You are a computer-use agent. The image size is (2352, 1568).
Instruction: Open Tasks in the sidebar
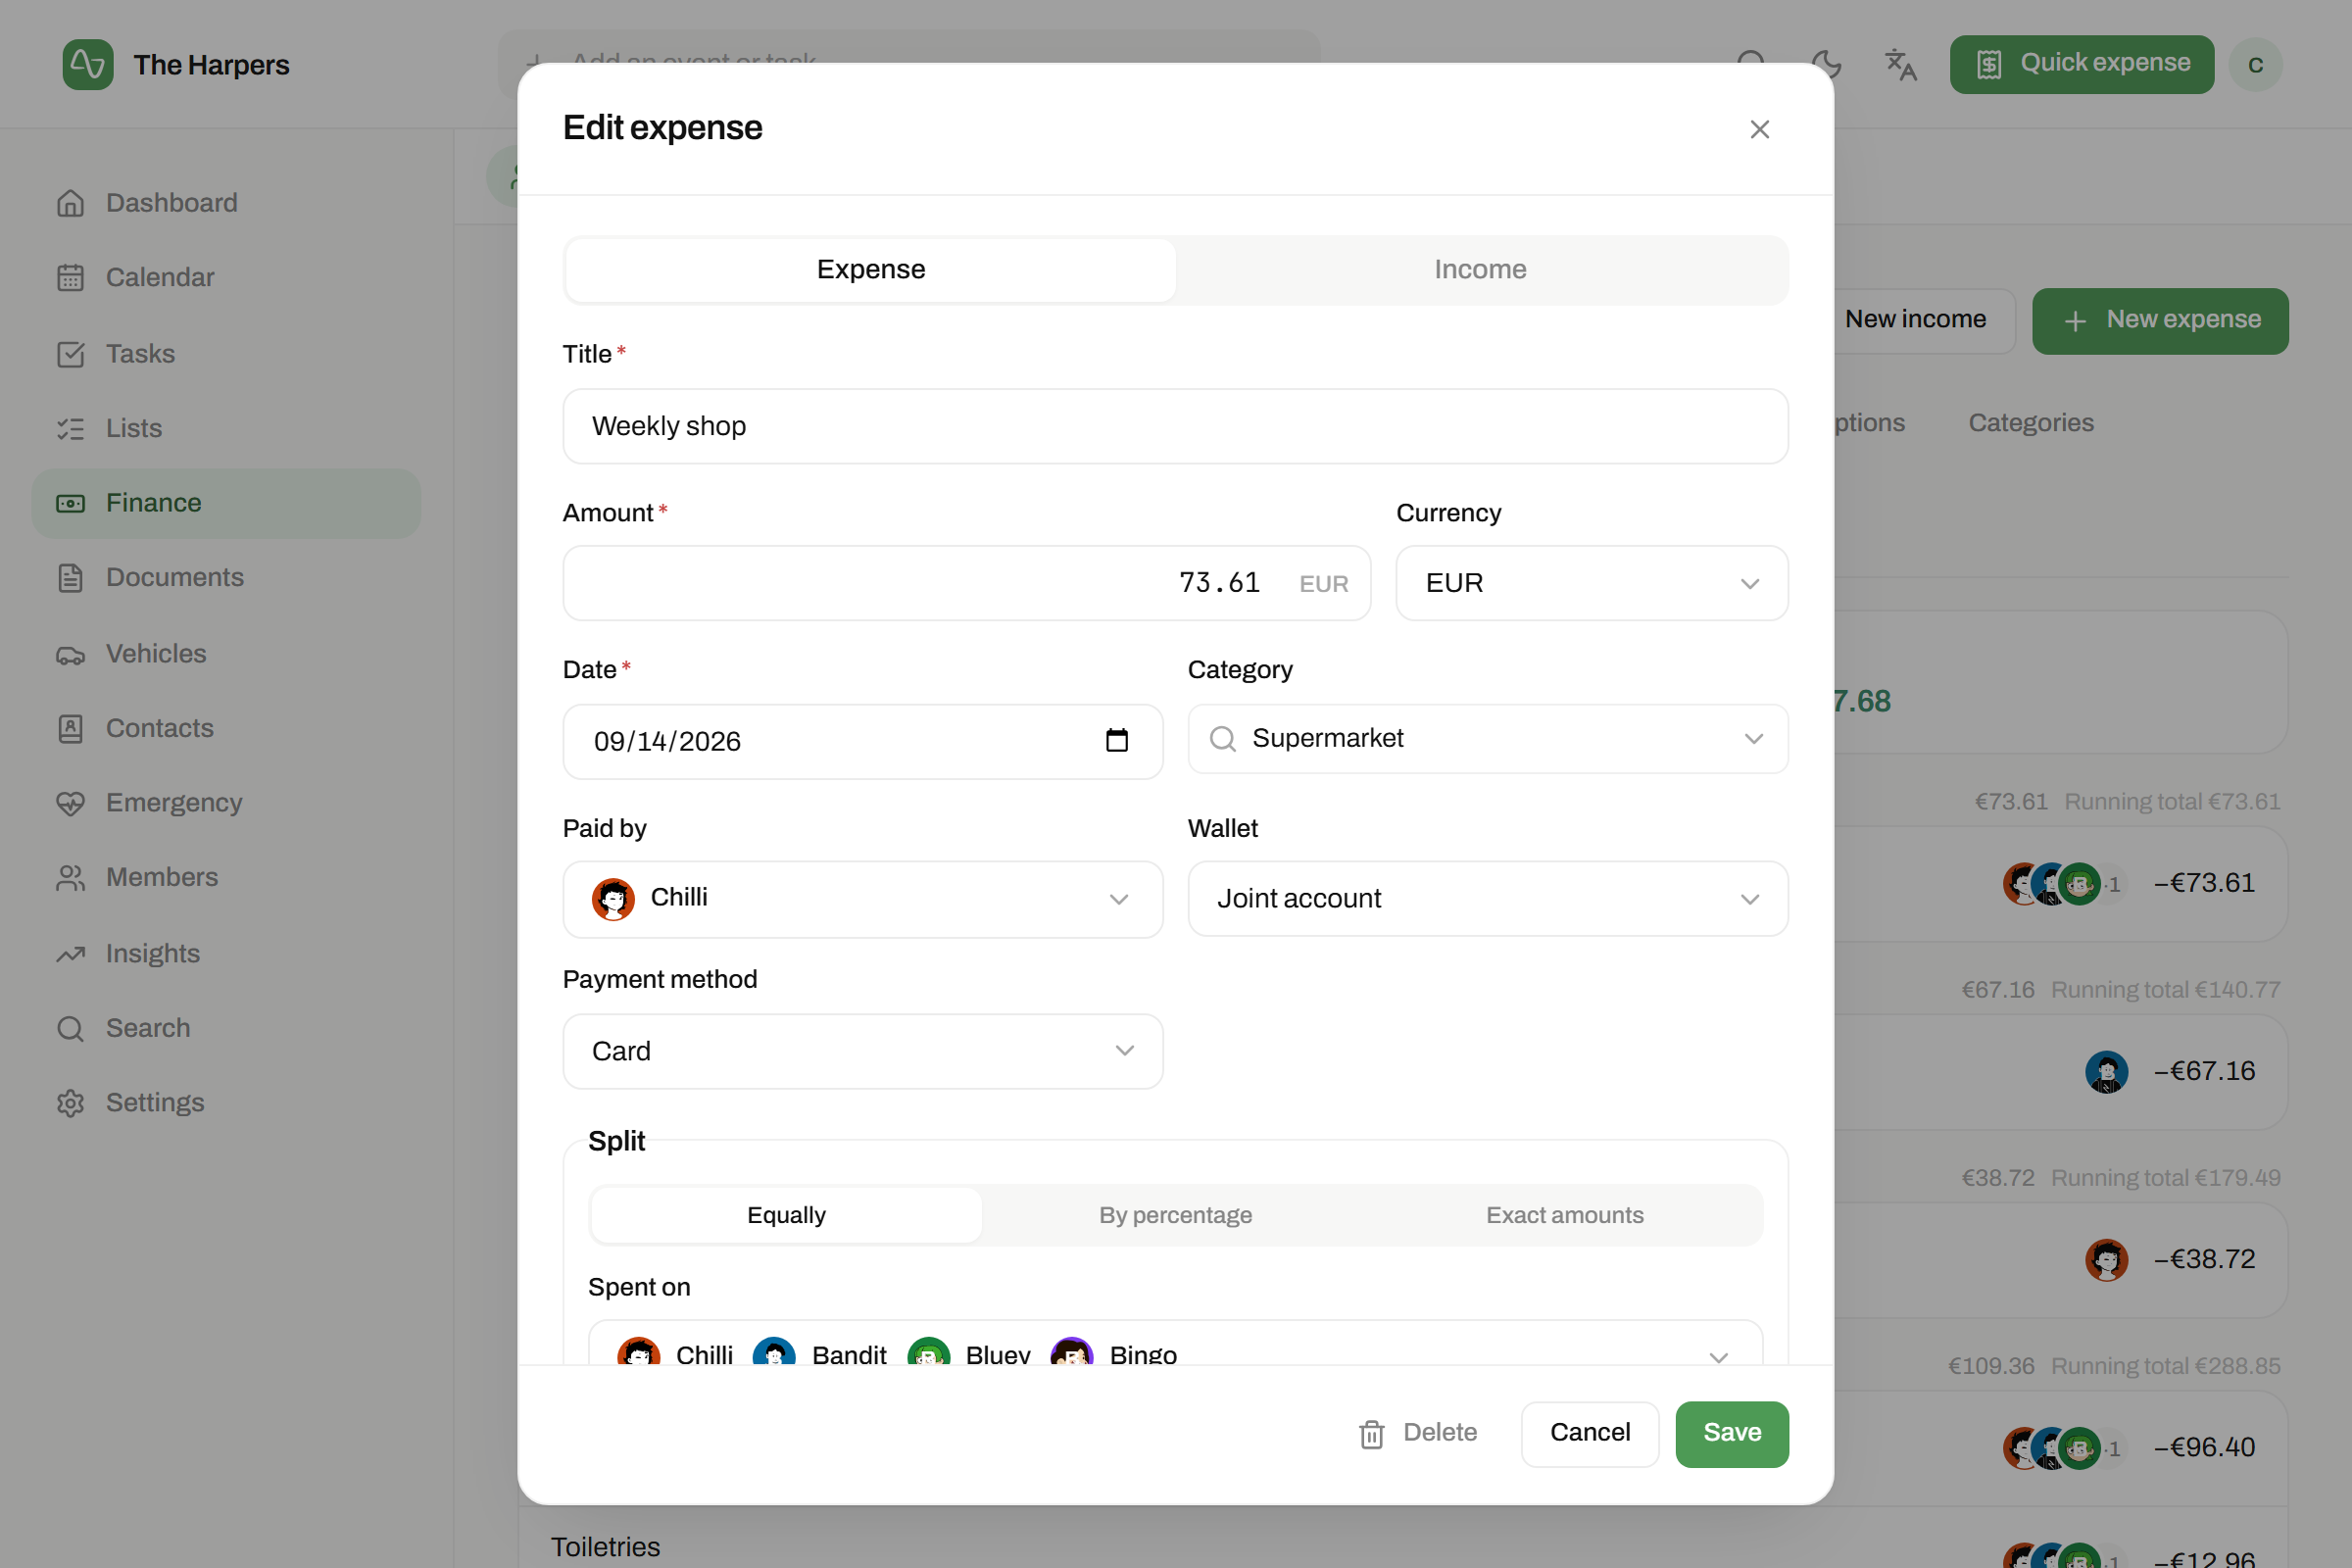pos(226,354)
